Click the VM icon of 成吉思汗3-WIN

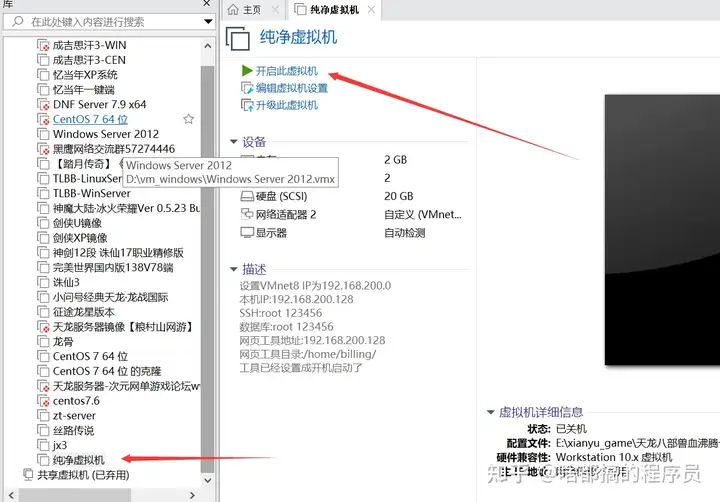[43, 45]
